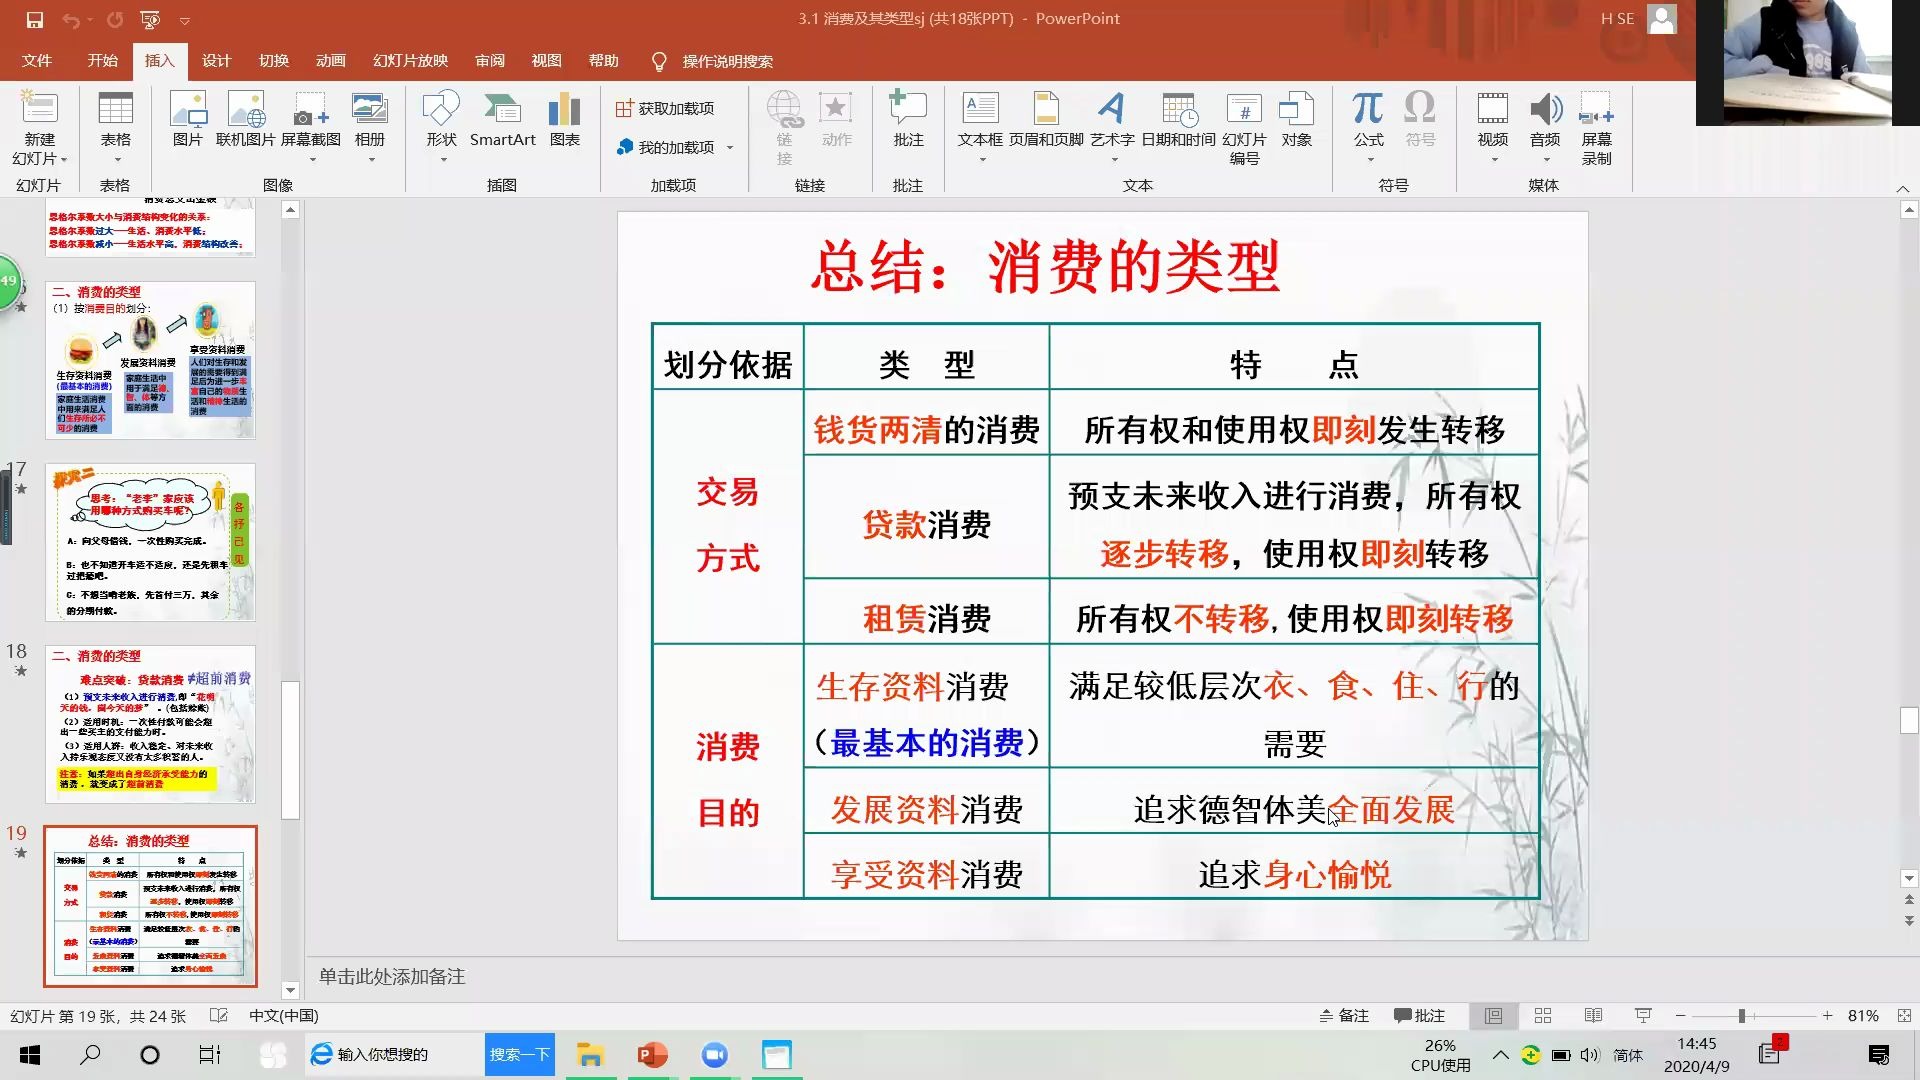Start slideshow from status bar icon
1920x1080 pixels.
1643,1016
